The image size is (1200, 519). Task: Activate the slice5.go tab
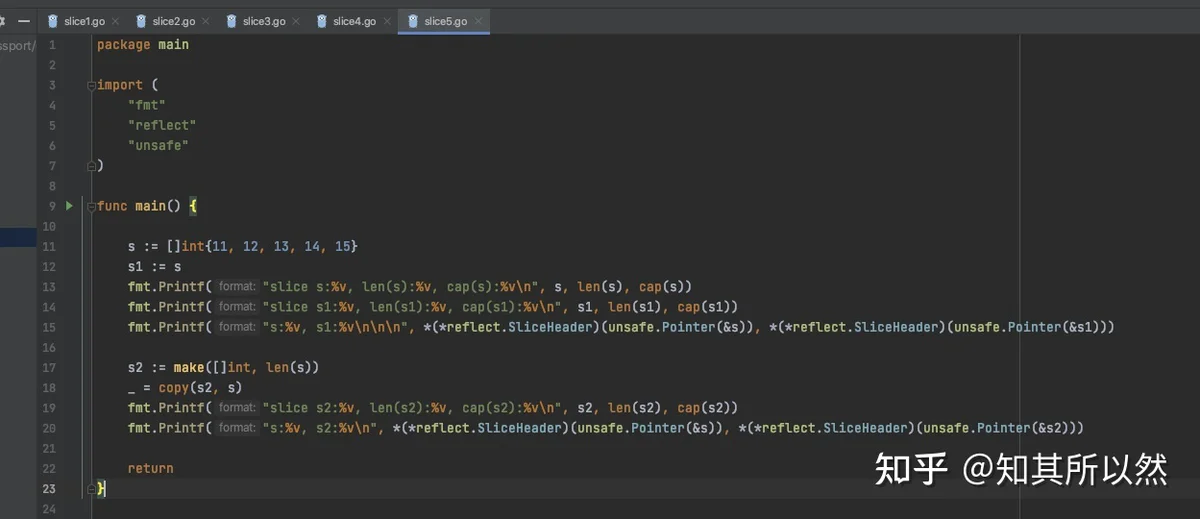(x=446, y=21)
